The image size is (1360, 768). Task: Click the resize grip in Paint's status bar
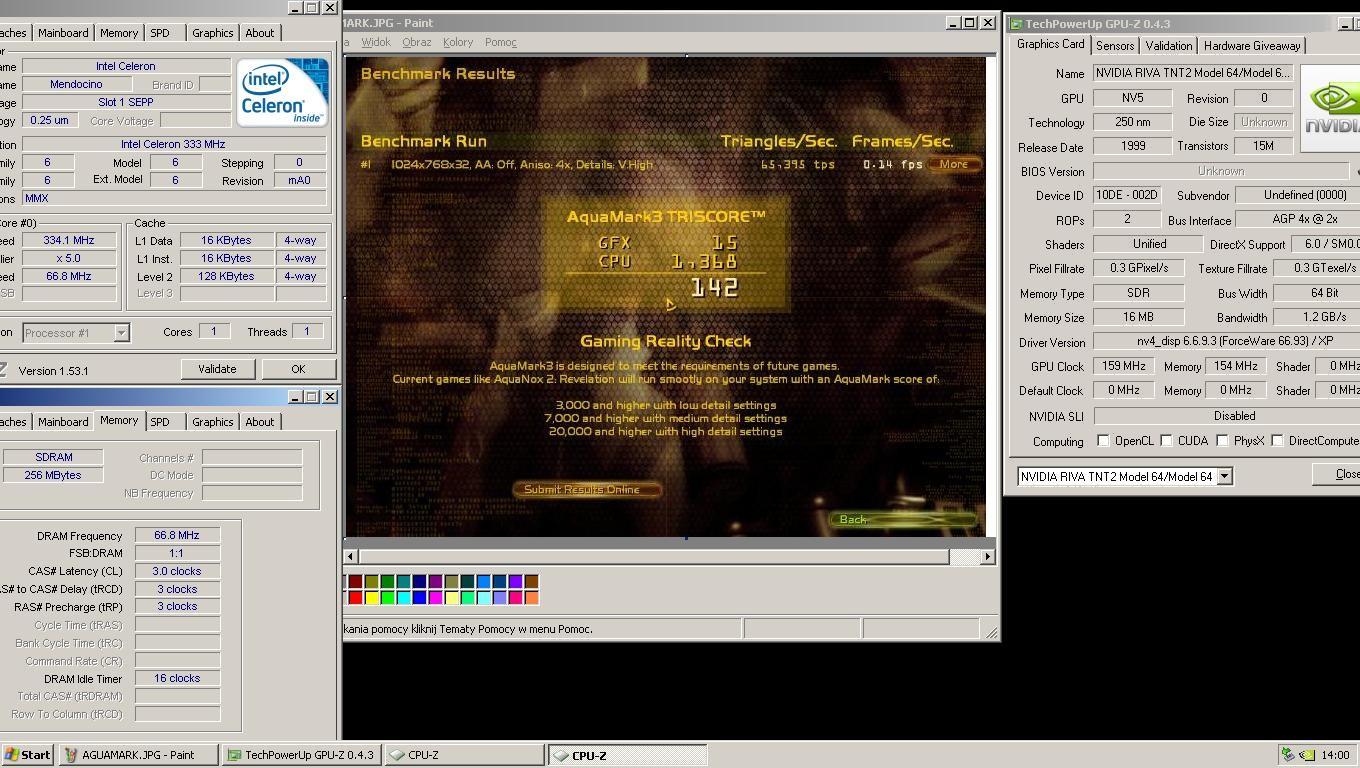pyautogui.click(x=991, y=632)
